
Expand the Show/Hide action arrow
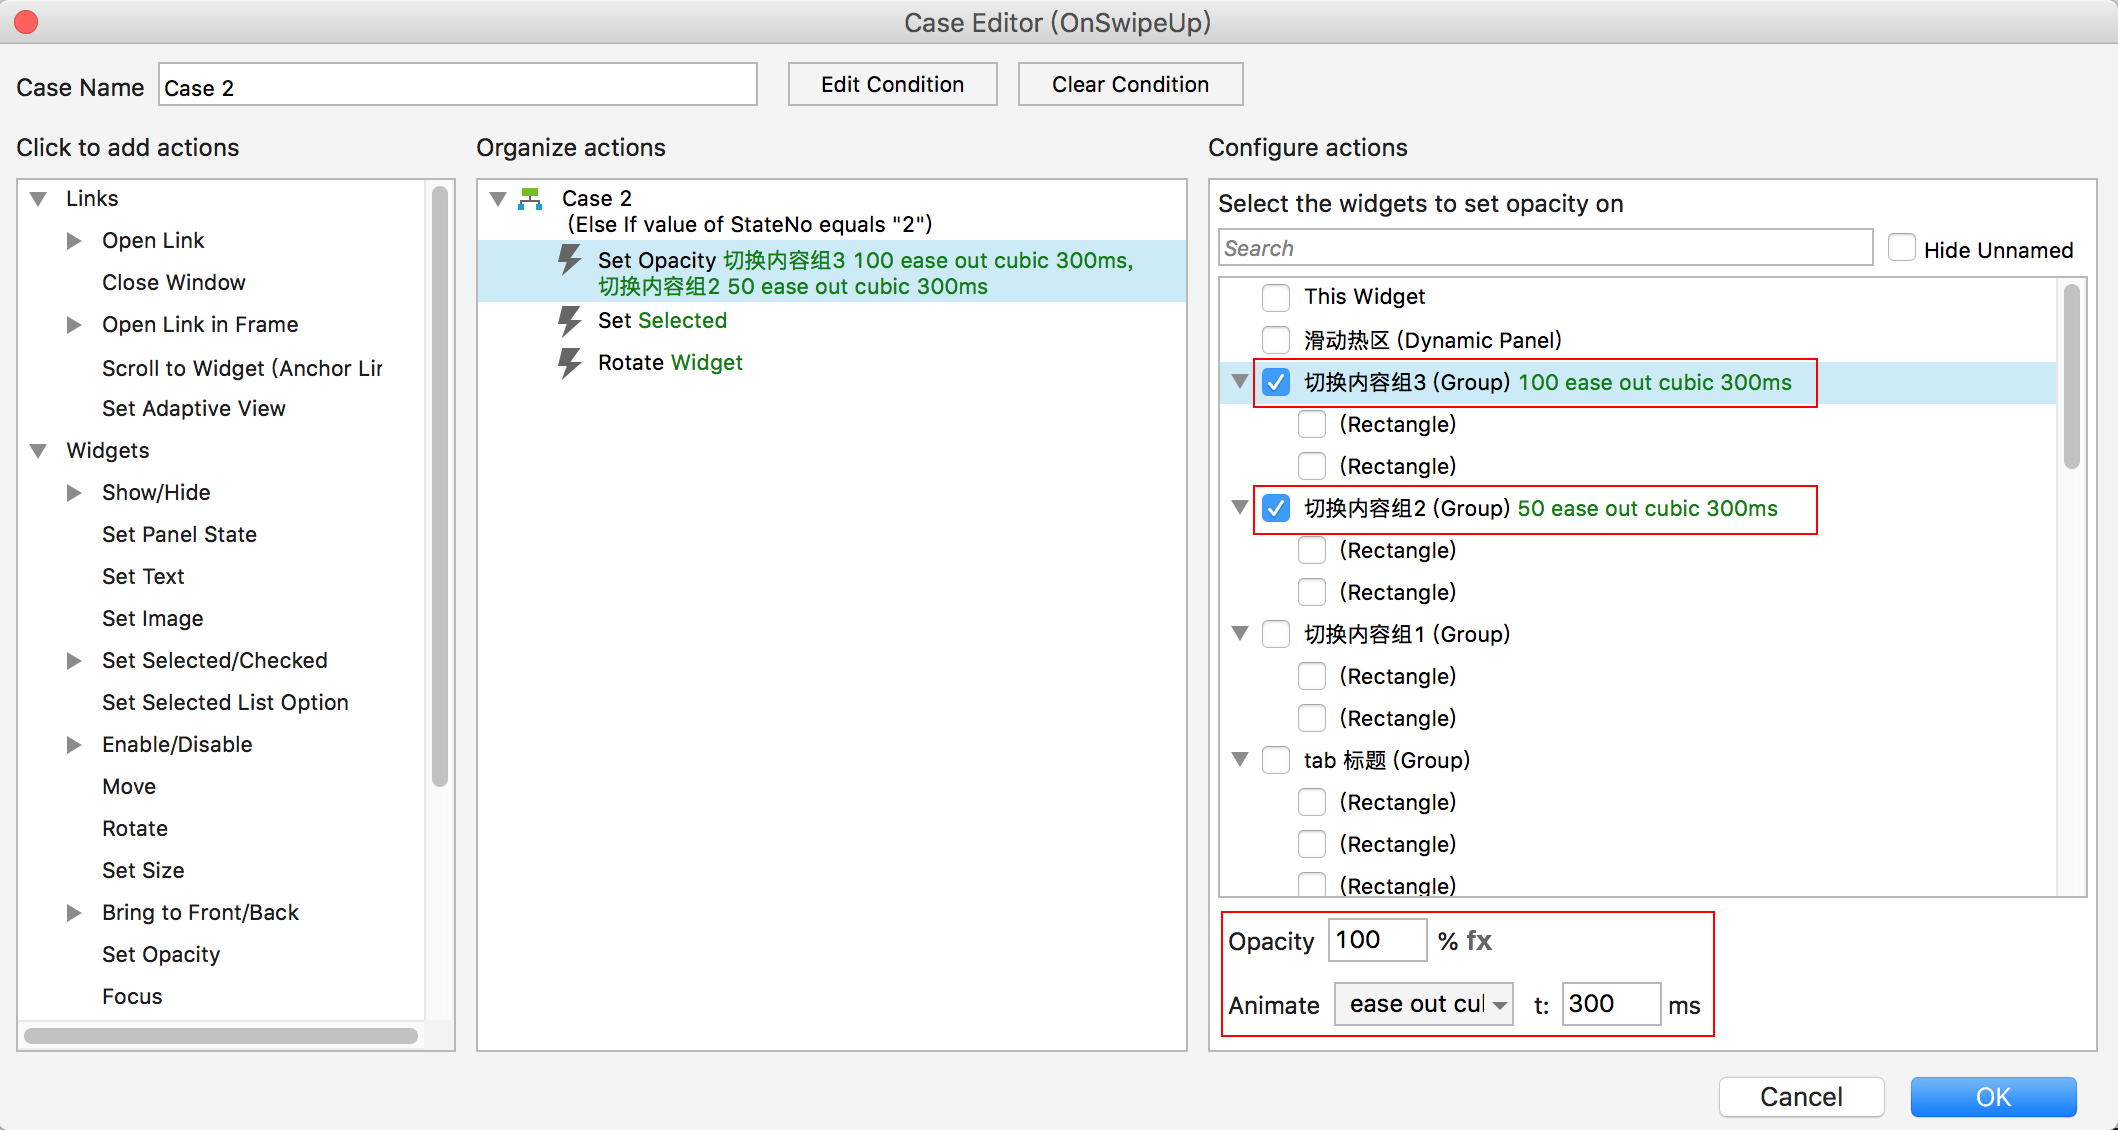(74, 493)
